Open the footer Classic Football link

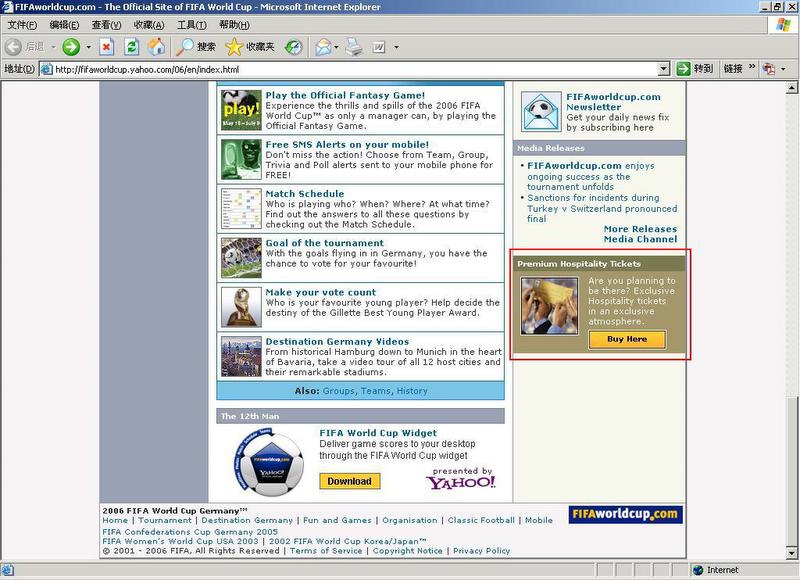pos(481,520)
